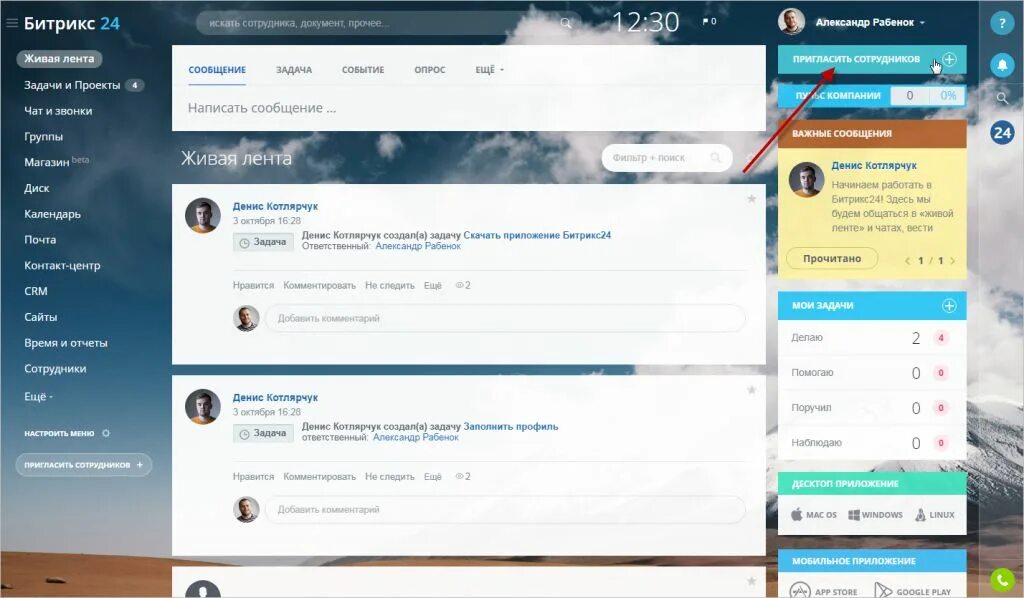
Task: Switch to the Событие tab
Action: (x=363, y=70)
